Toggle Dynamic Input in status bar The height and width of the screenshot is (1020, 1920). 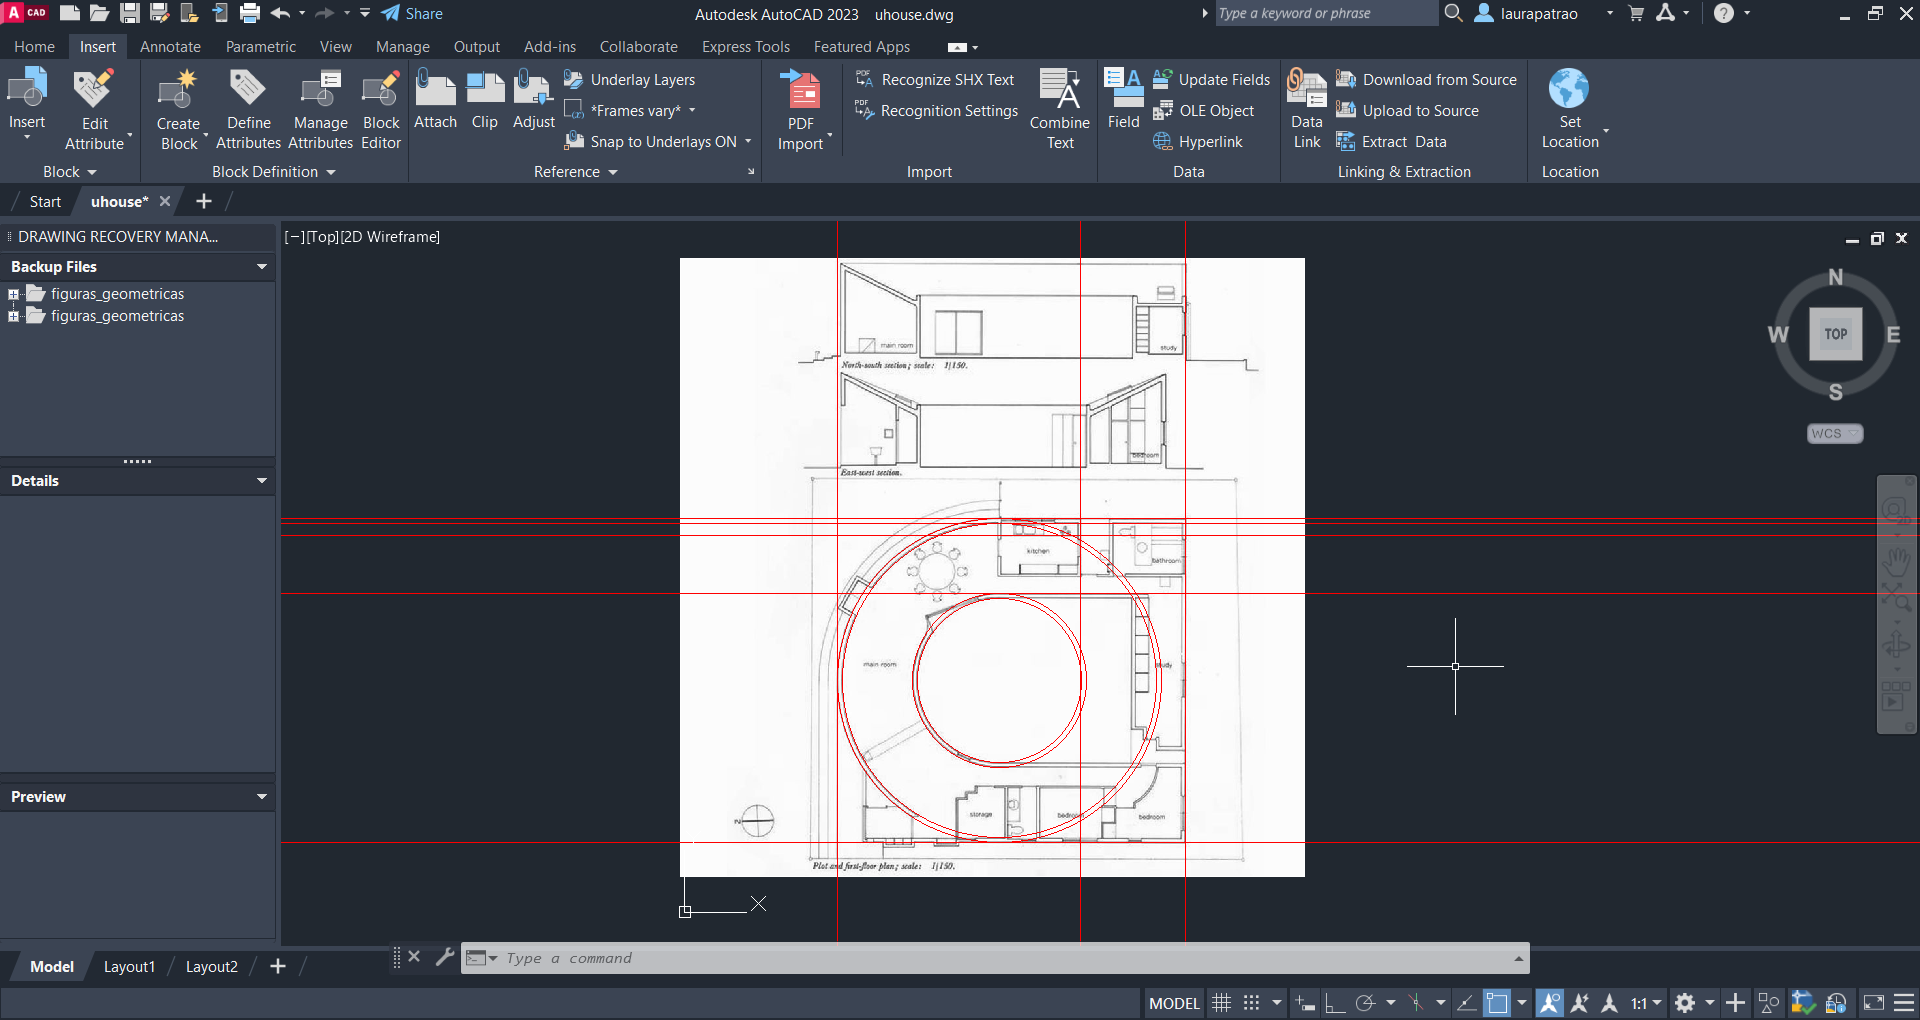coord(1304,1003)
